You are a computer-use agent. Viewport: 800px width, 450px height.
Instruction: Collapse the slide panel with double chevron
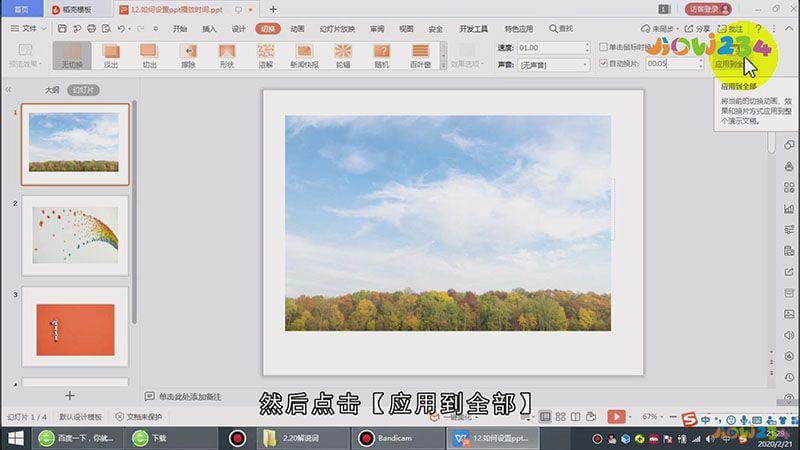click(x=9, y=90)
